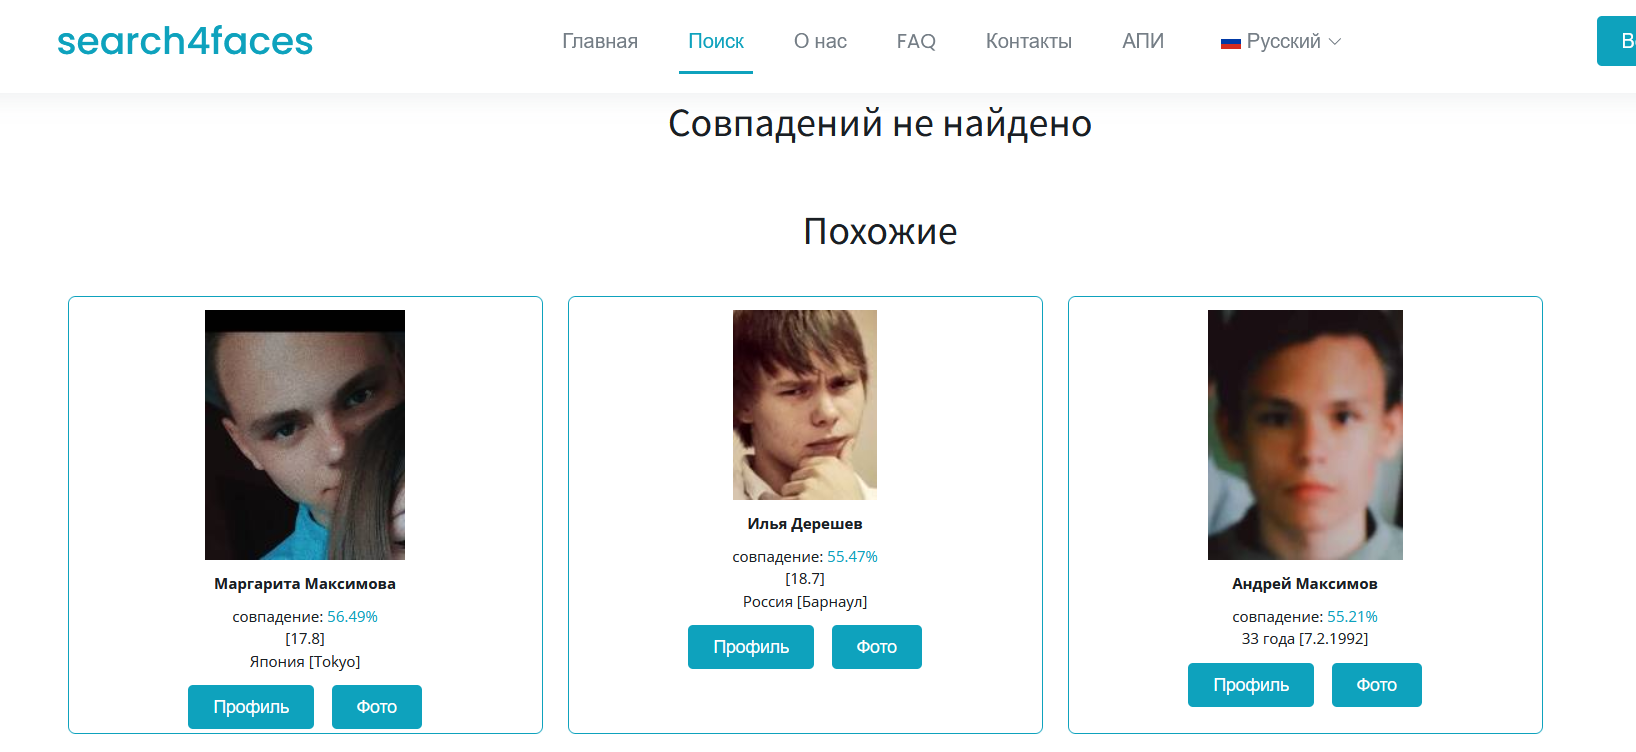Click Илья Дерешев's photo thumbnail
The width and height of the screenshot is (1636, 752).
click(805, 405)
